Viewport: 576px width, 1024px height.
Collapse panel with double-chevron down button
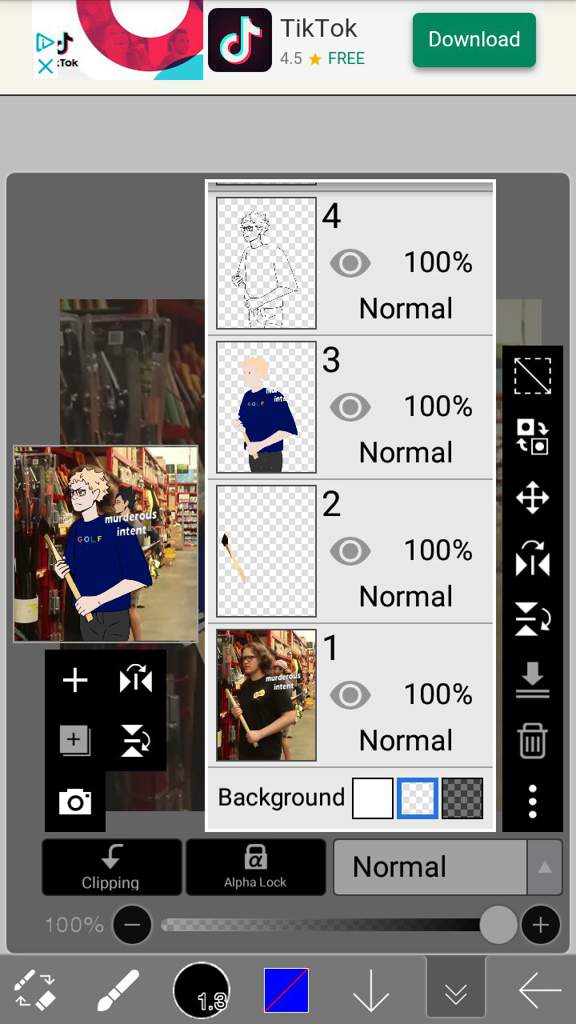455,991
